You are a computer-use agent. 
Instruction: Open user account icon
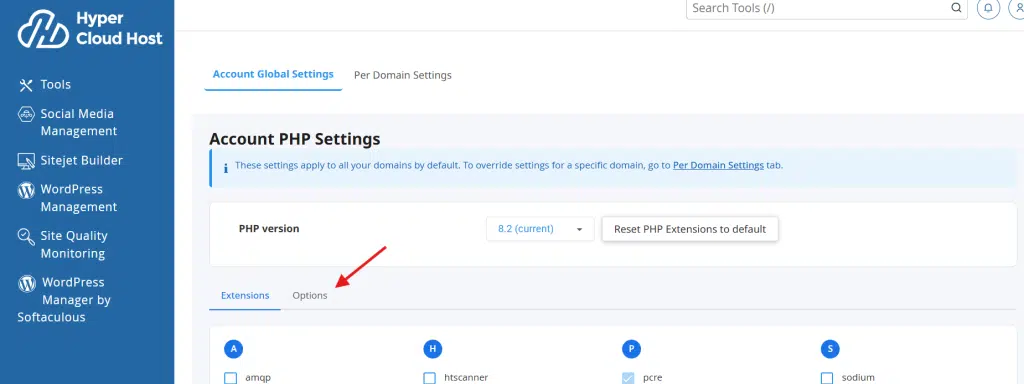[1017, 8]
